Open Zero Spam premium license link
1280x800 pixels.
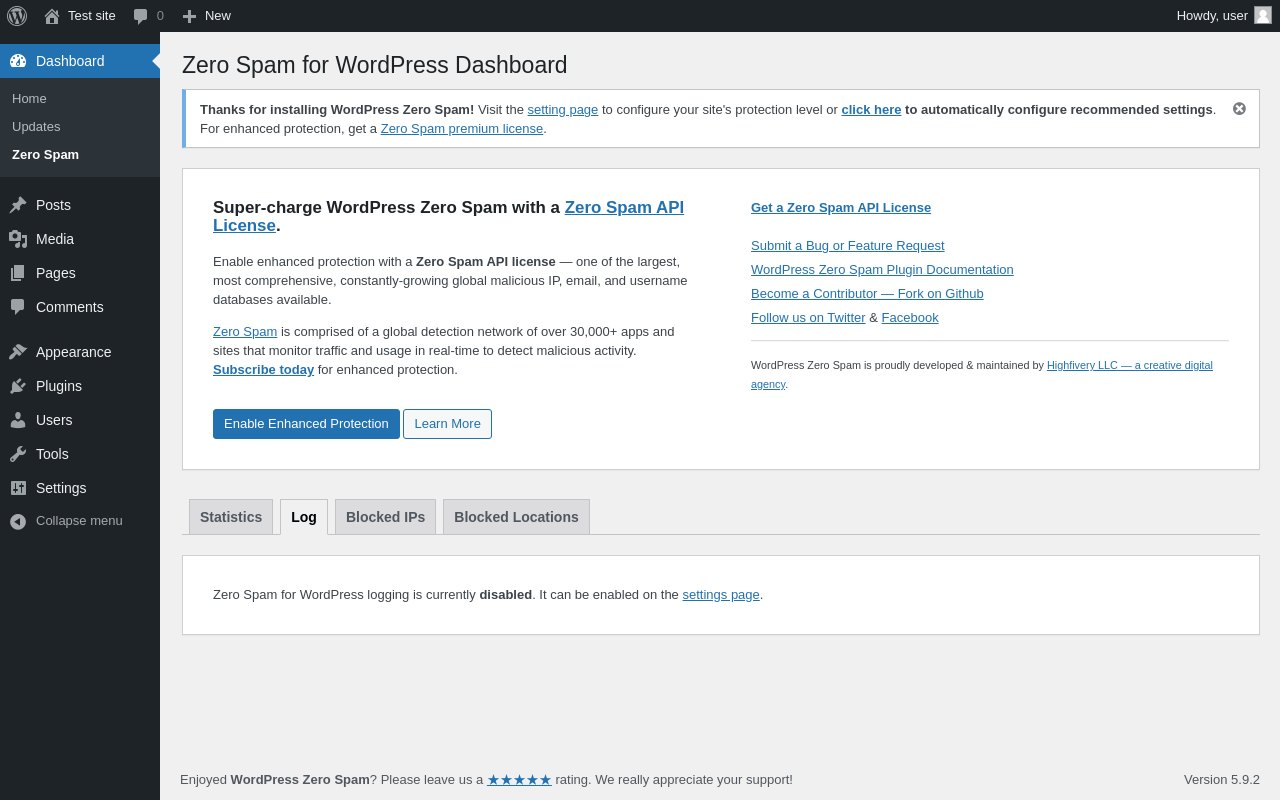point(462,128)
